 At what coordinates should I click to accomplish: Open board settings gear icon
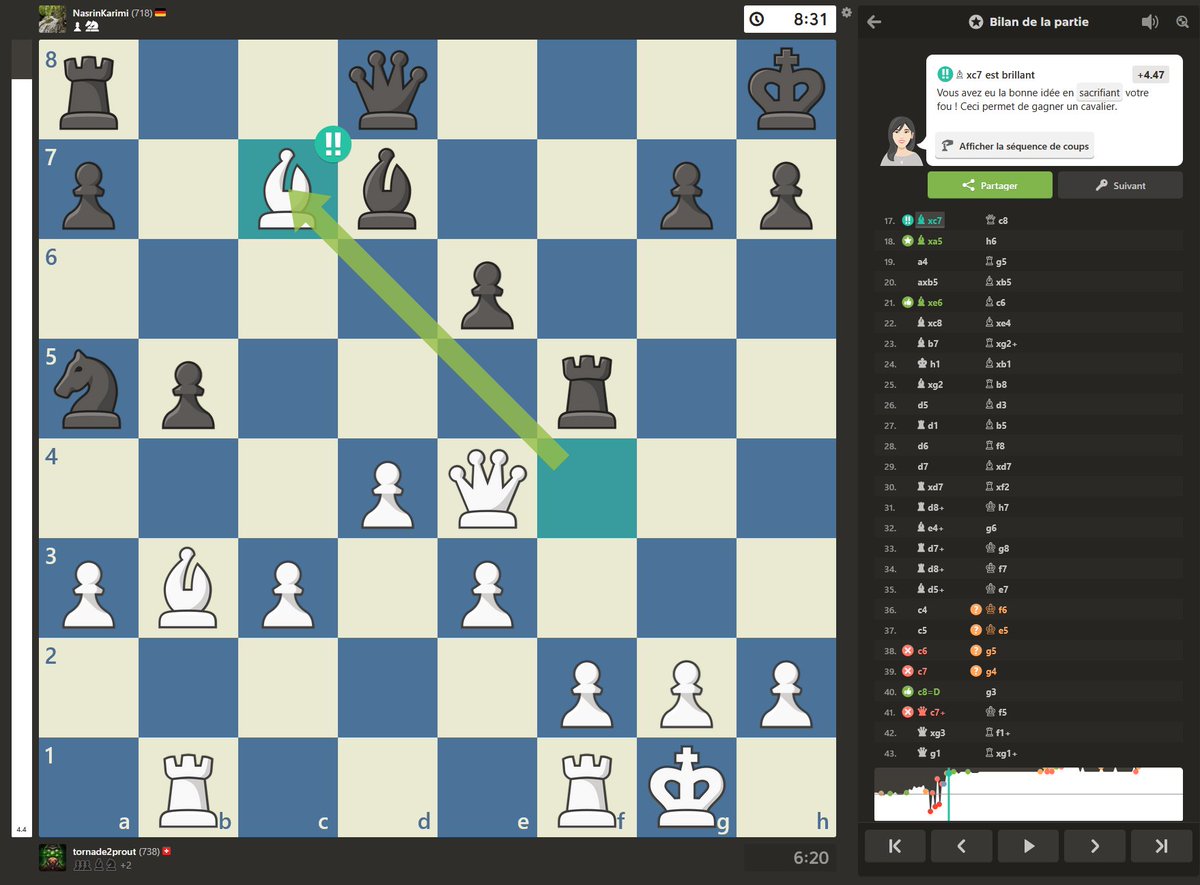click(x=846, y=13)
